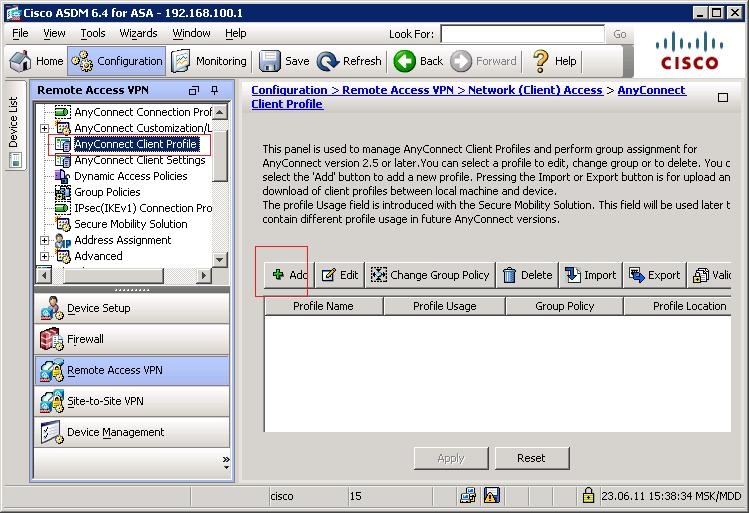Add a new AnyConnect client profile
The height and width of the screenshot is (513, 749).
coord(289,275)
